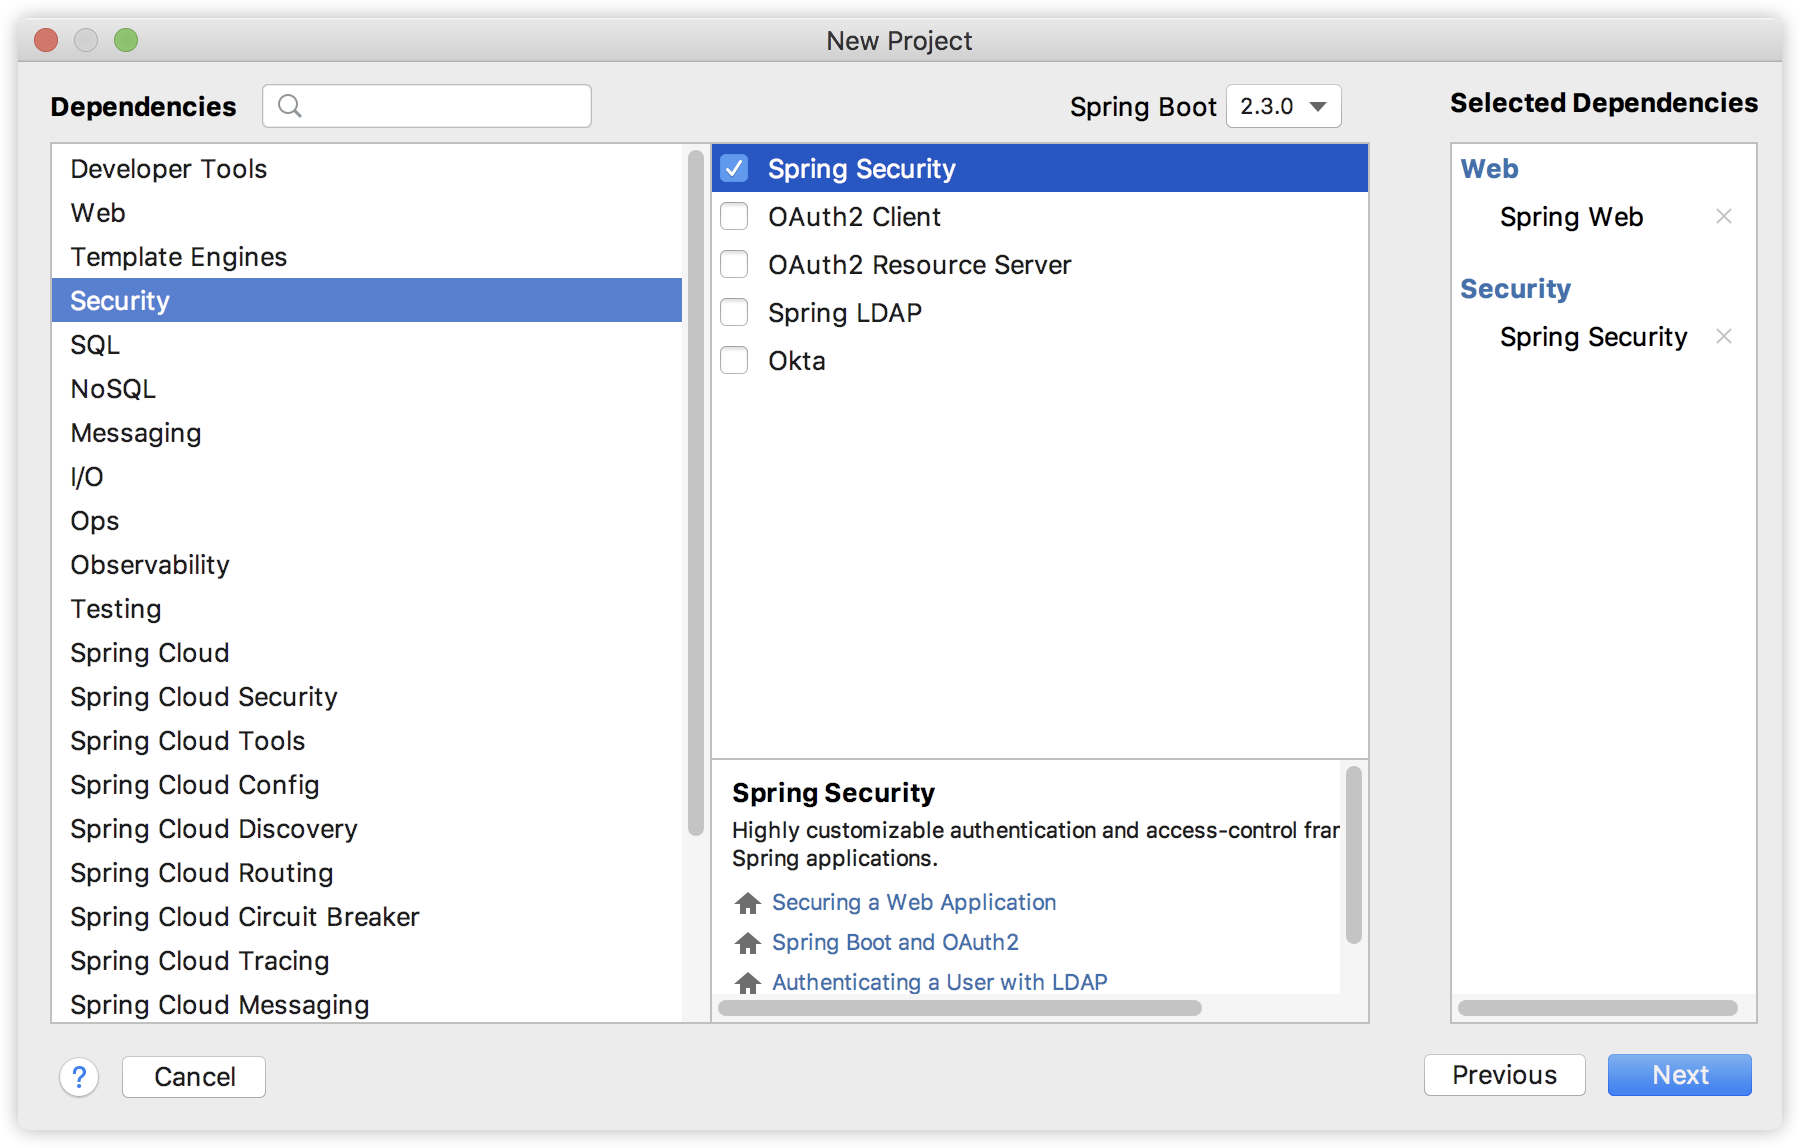Click the home icon beside Securing a Web Application
The width and height of the screenshot is (1800, 1148).
click(746, 903)
